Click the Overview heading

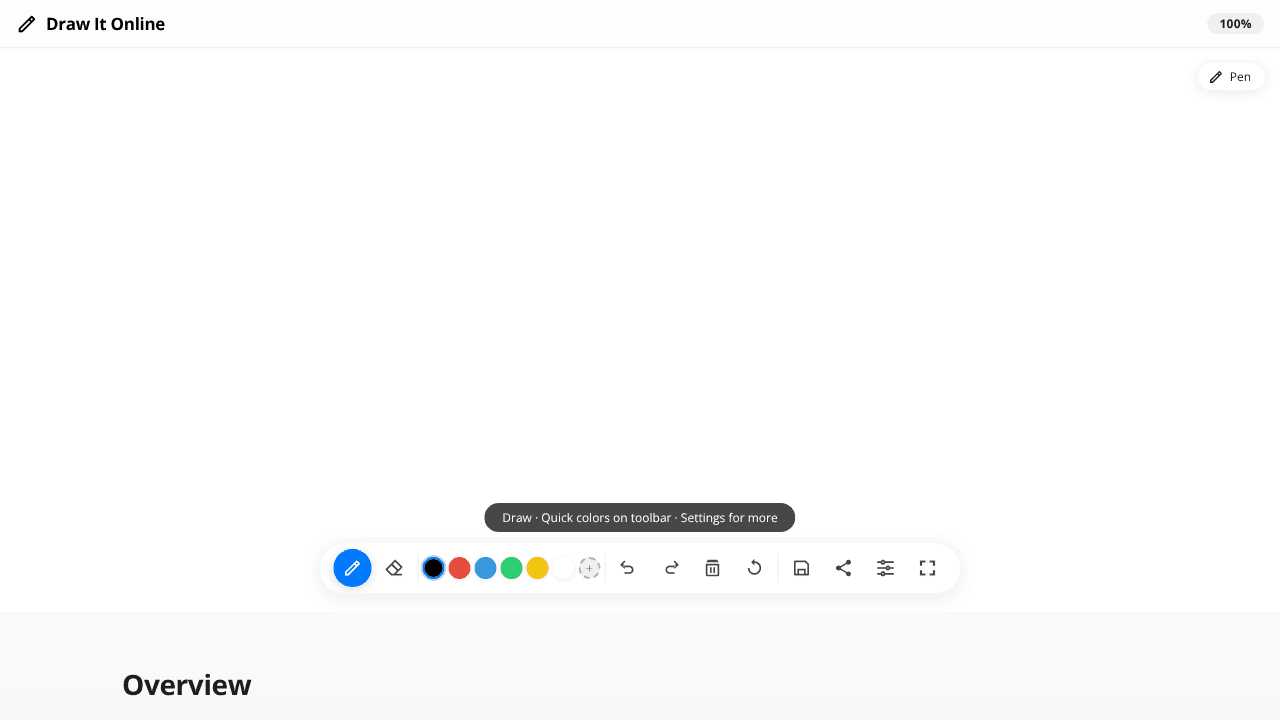pyautogui.click(x=187, y=685)
